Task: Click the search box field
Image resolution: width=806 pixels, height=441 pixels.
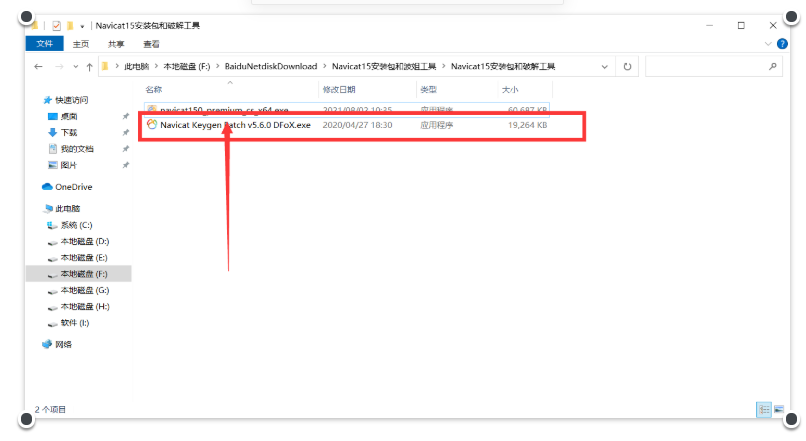Action: [x=714, y=66]
